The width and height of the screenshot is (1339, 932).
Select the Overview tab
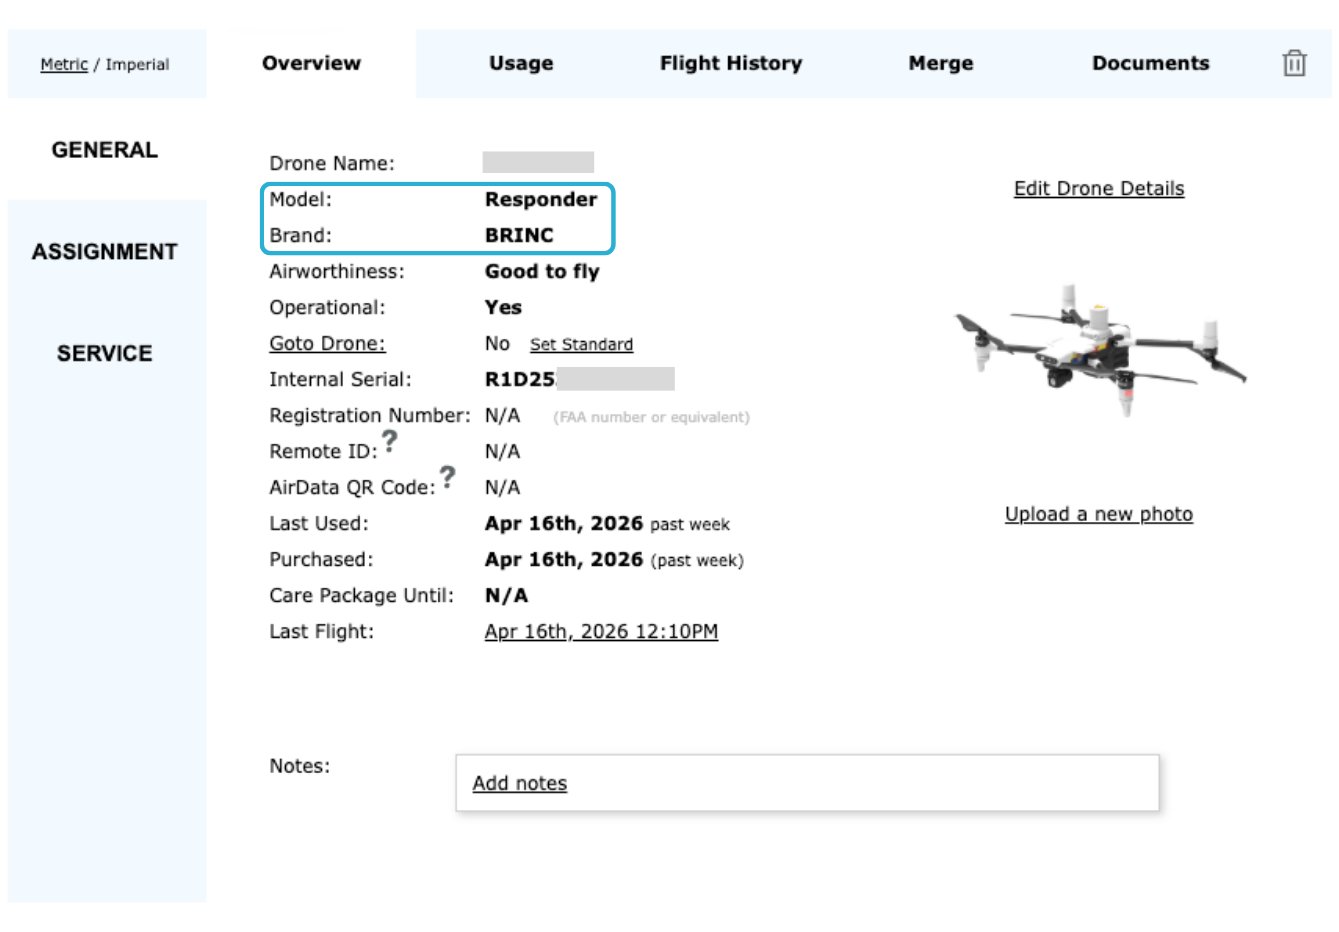tap(311, 63)
